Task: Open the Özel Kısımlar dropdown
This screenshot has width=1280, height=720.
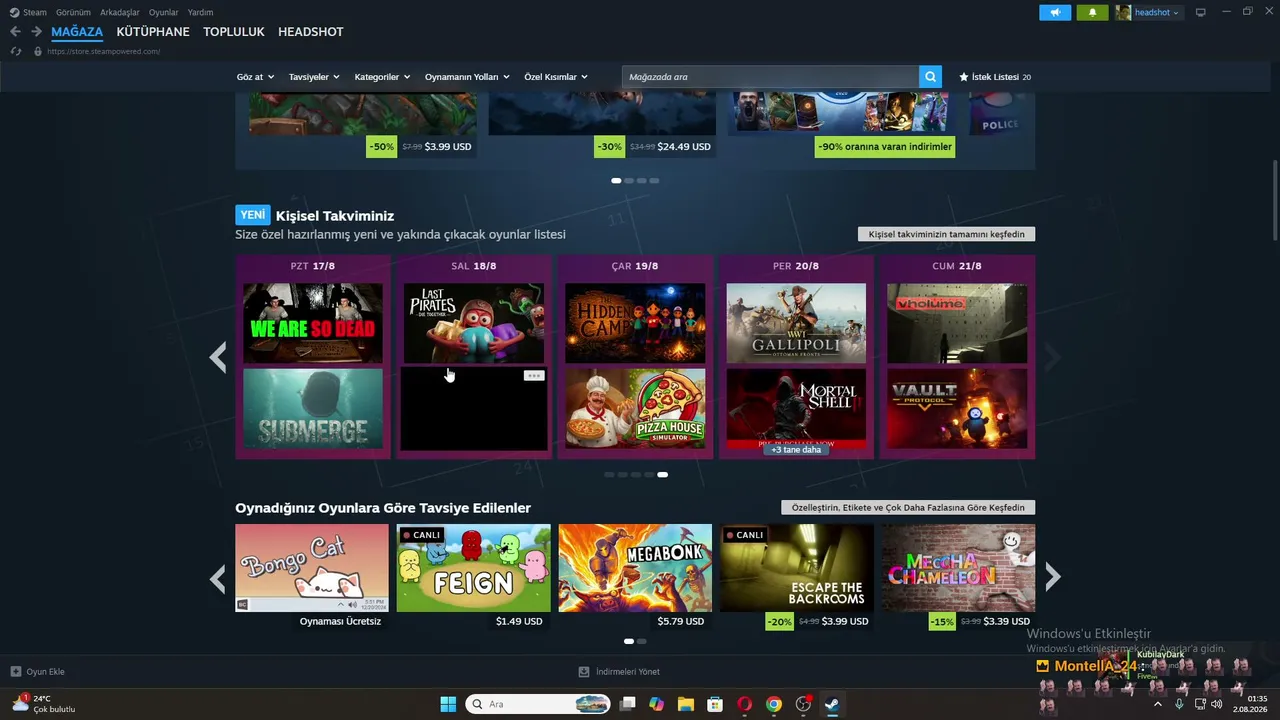Action: coord(556,77)
